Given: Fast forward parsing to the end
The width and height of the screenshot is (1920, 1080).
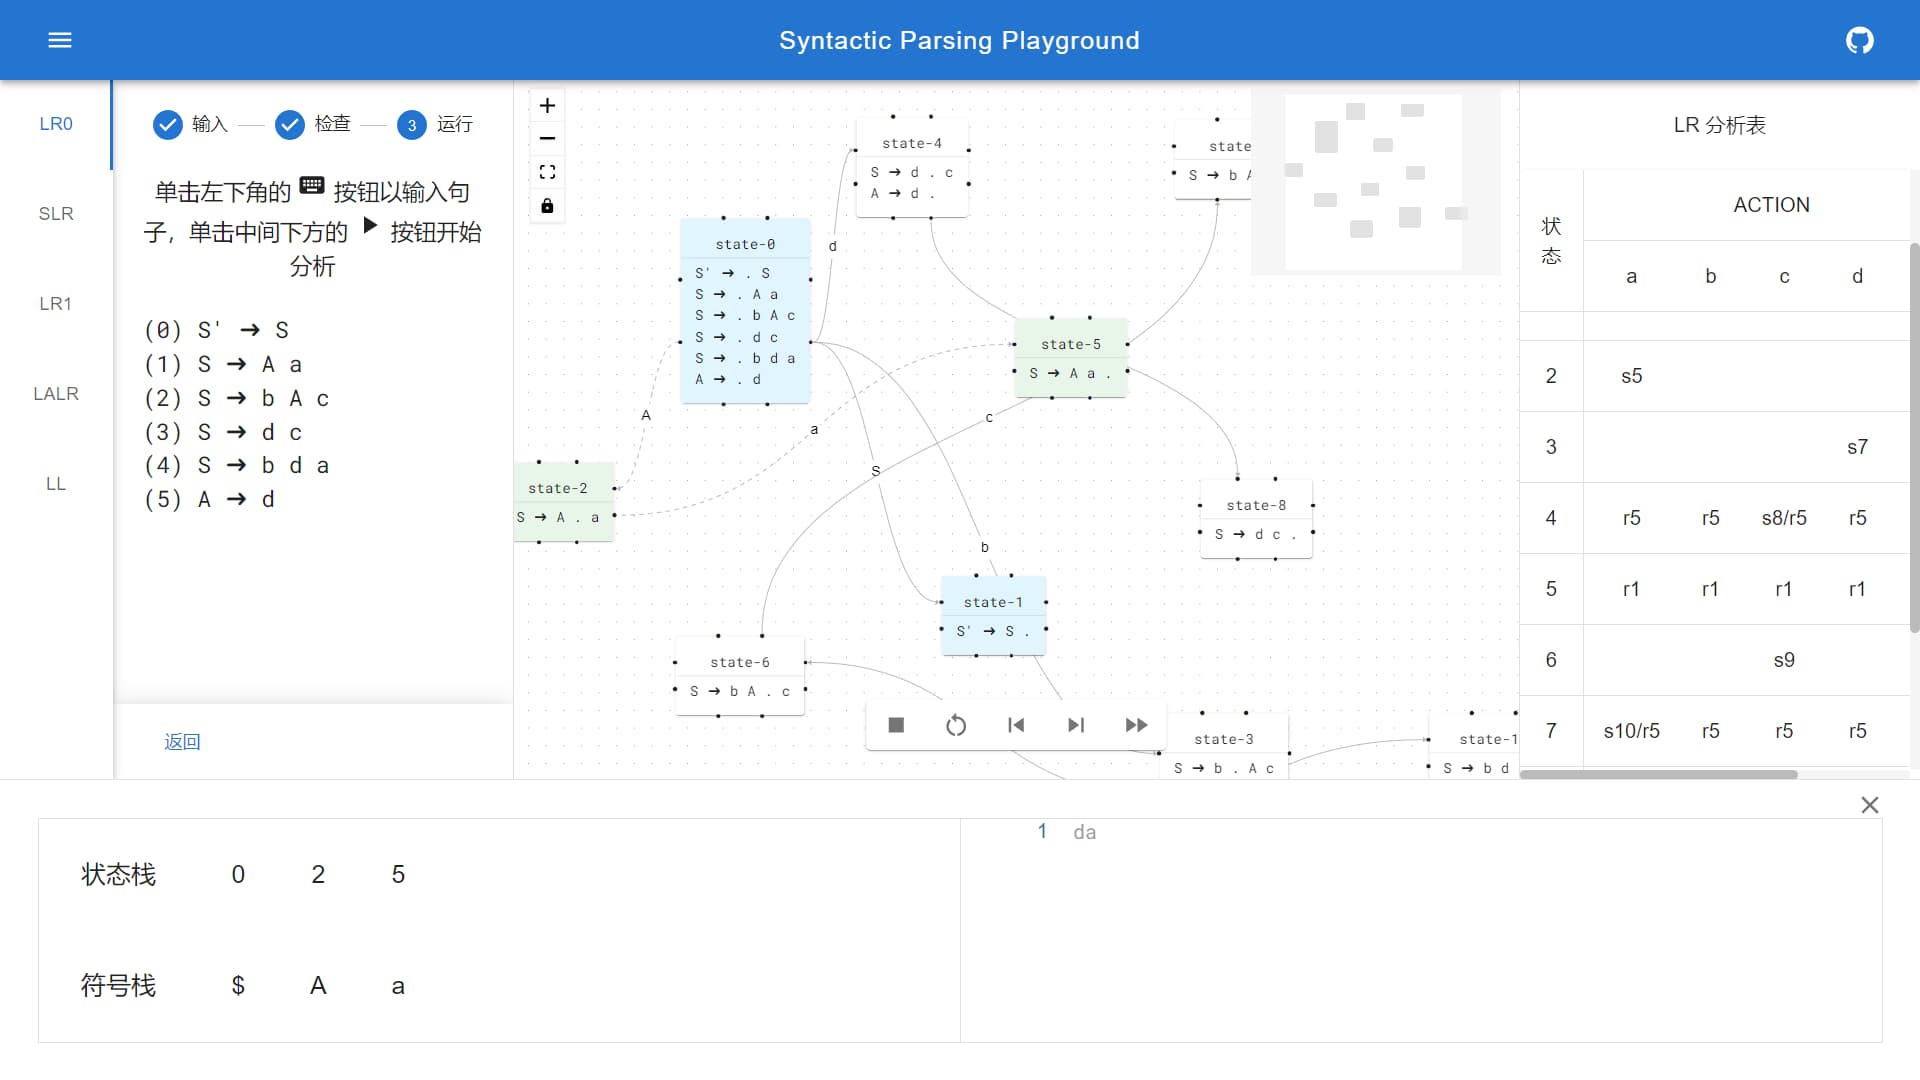Looking at the screenshot, I should (1136, 725).
